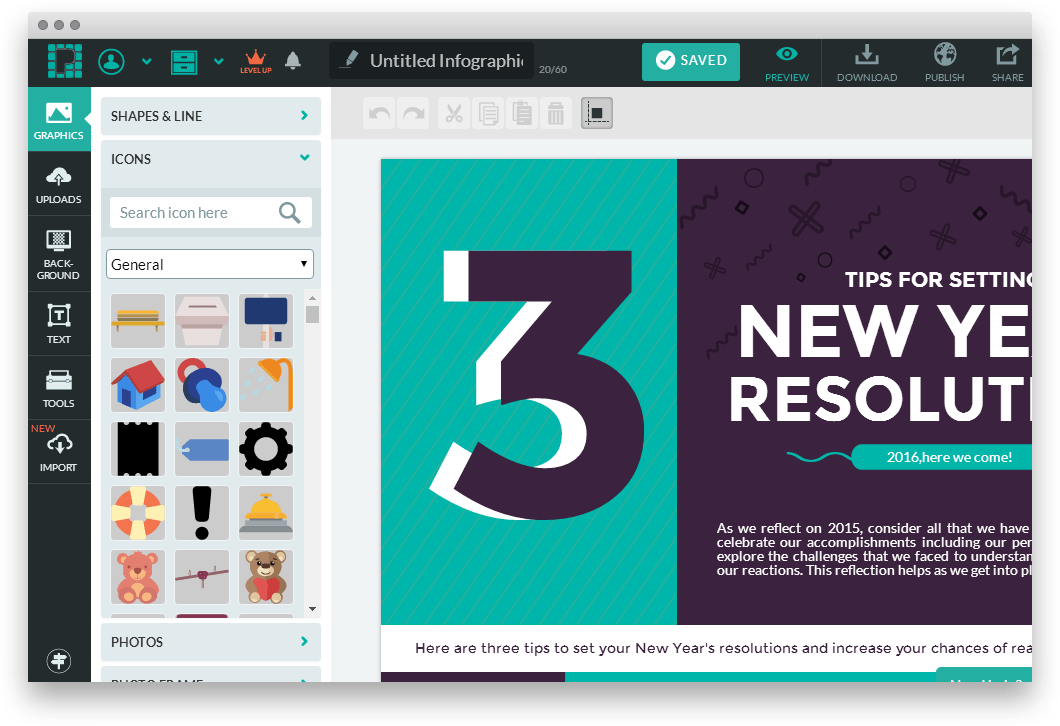Expand the Shapes & Line section
Viewport: 1060px width, 726px height.
[210, 116]
